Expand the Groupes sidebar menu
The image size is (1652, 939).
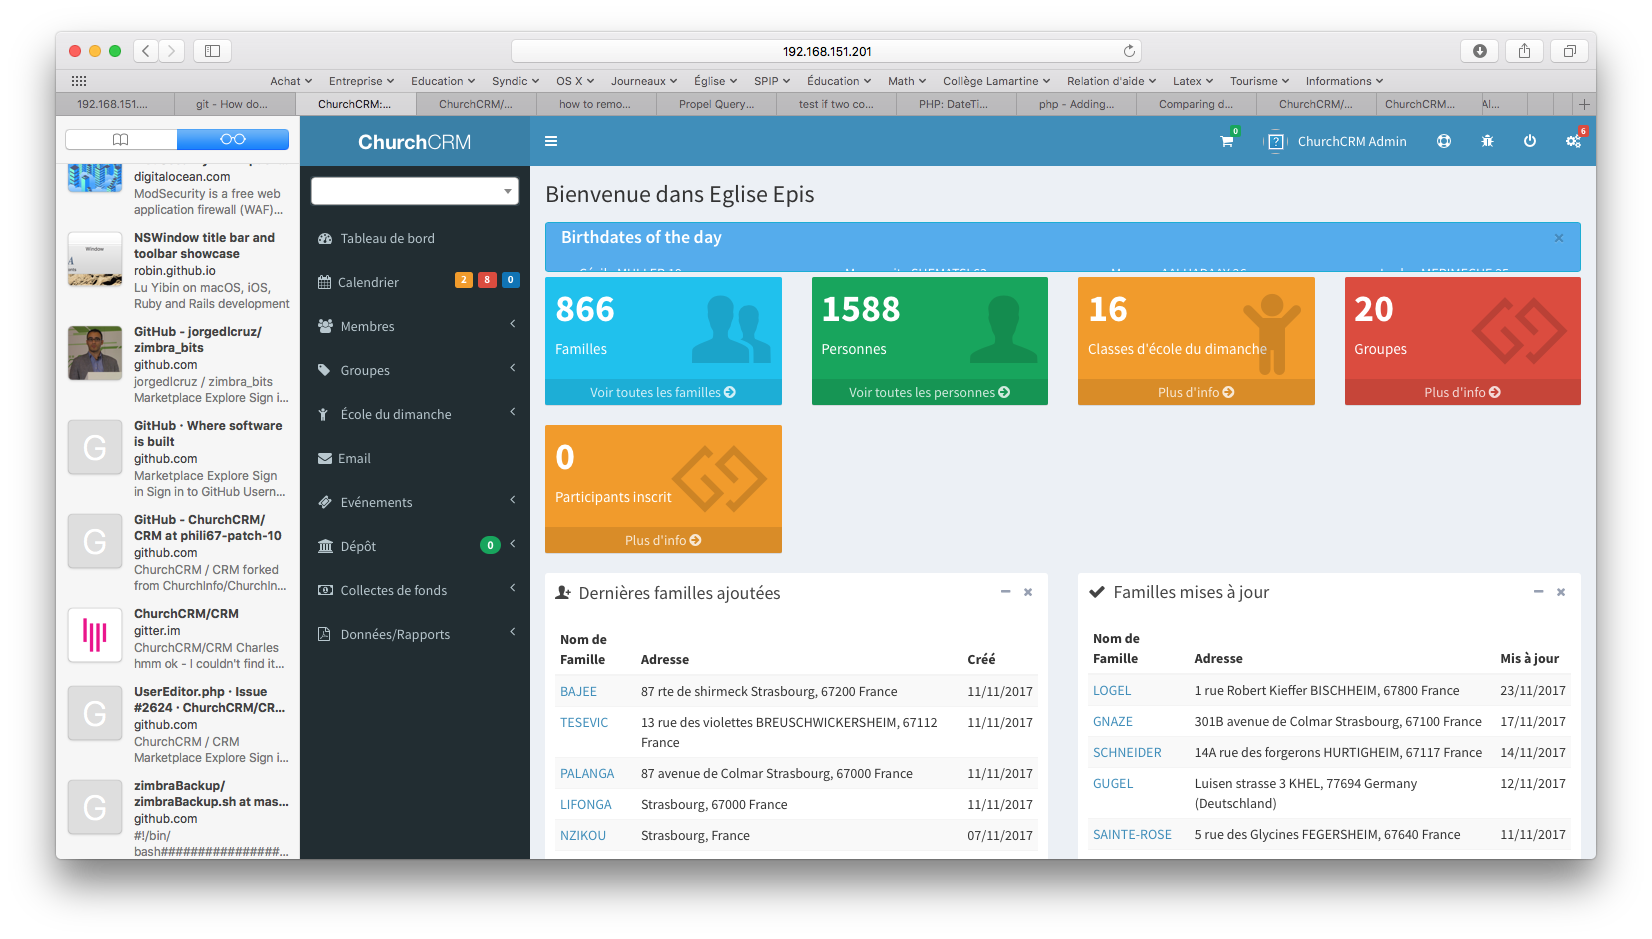415,370
